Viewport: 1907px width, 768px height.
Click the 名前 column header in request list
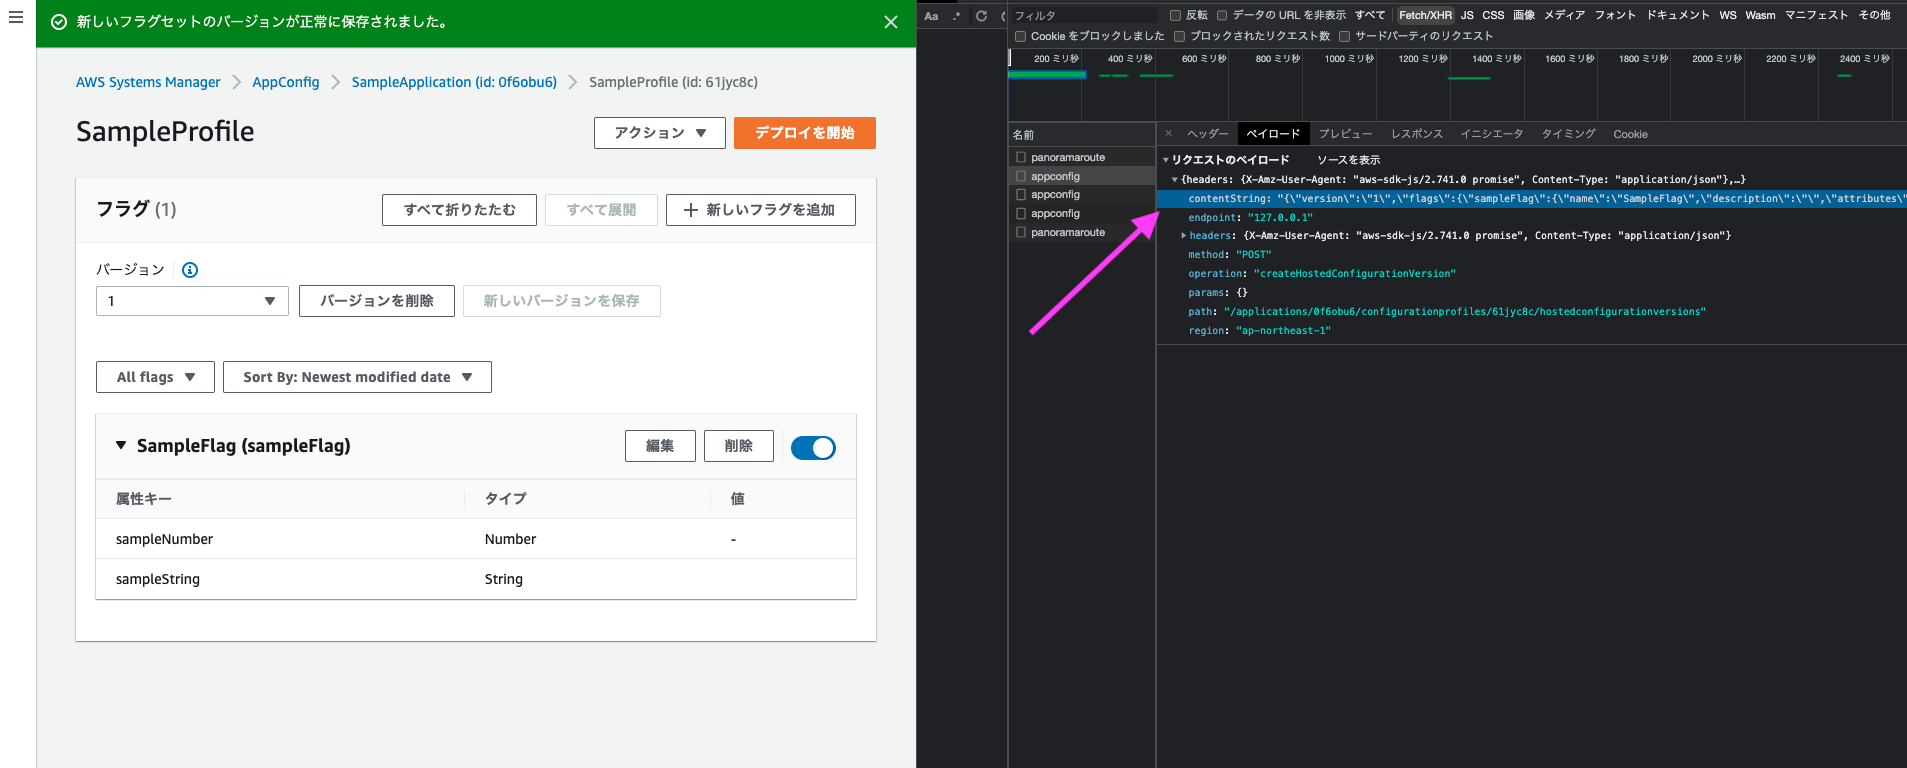(1082, 134)
